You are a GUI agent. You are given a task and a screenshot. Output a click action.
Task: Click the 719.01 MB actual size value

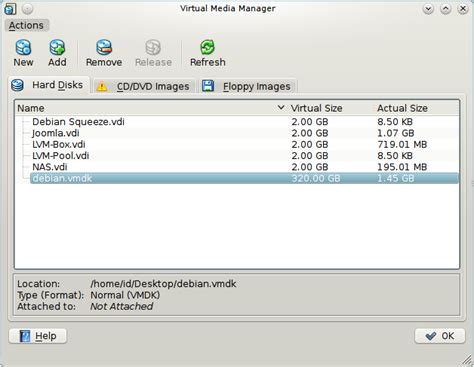(x=402, y=144)
